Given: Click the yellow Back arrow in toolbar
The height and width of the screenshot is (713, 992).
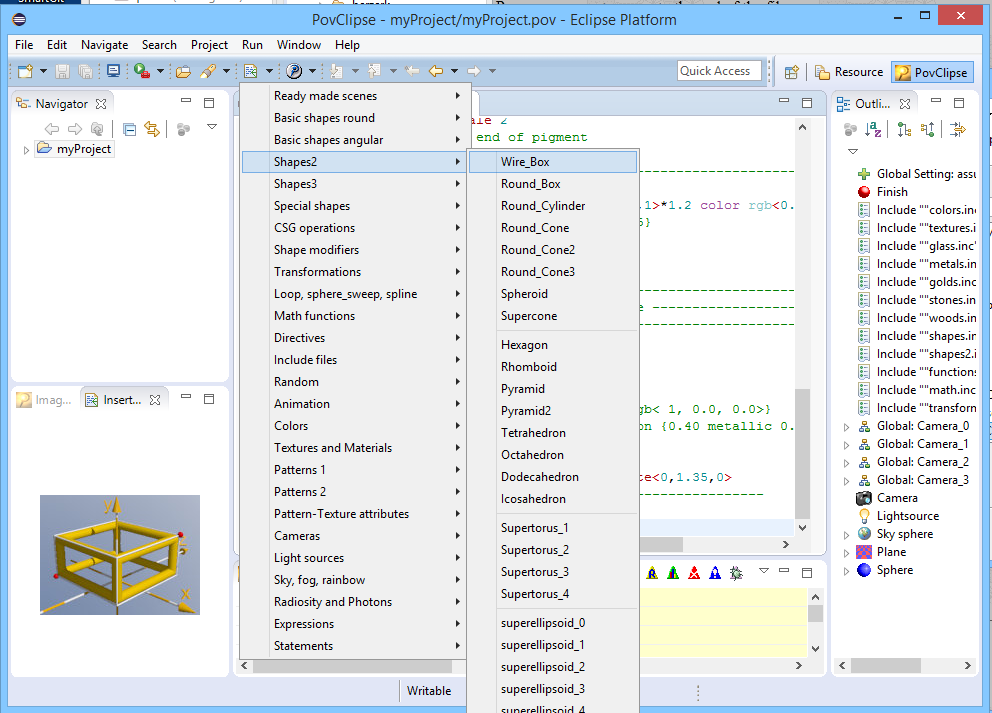Looking at the screenshot, I should [x=436, y=71].
